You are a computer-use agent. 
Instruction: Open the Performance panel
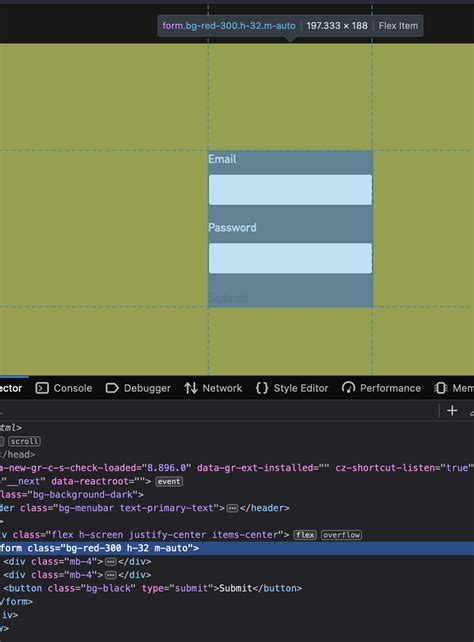[x=381, y=388]
